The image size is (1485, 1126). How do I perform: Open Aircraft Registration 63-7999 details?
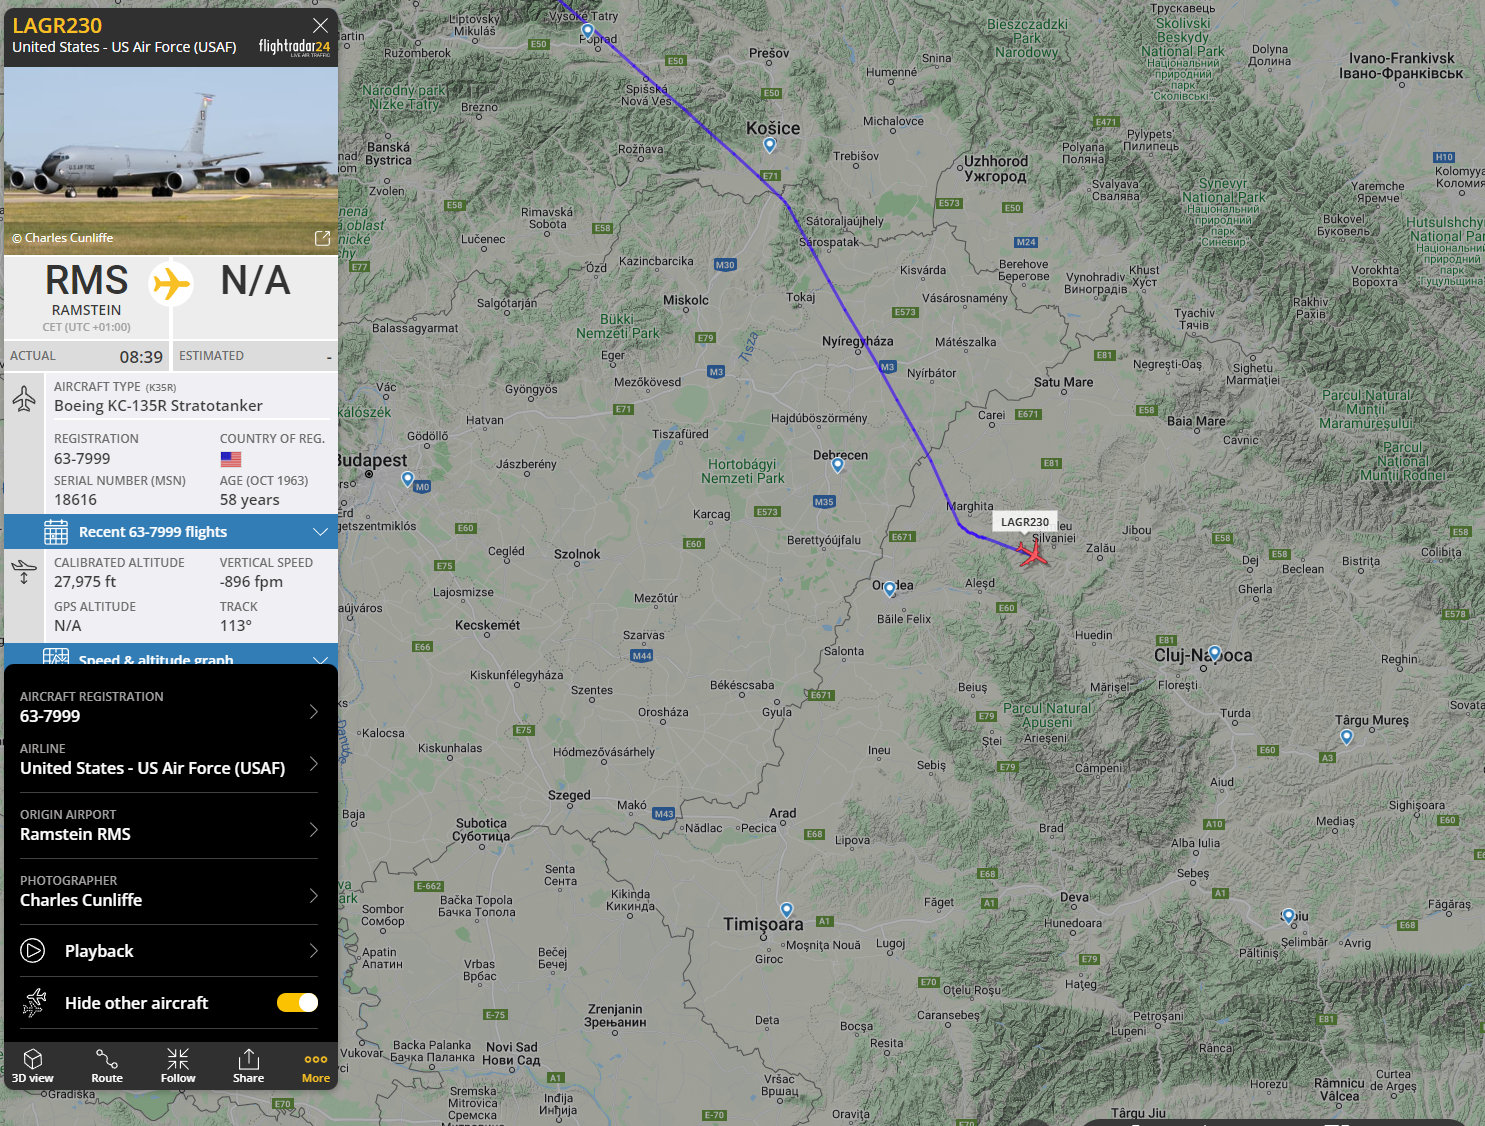(x=169, y=707)
